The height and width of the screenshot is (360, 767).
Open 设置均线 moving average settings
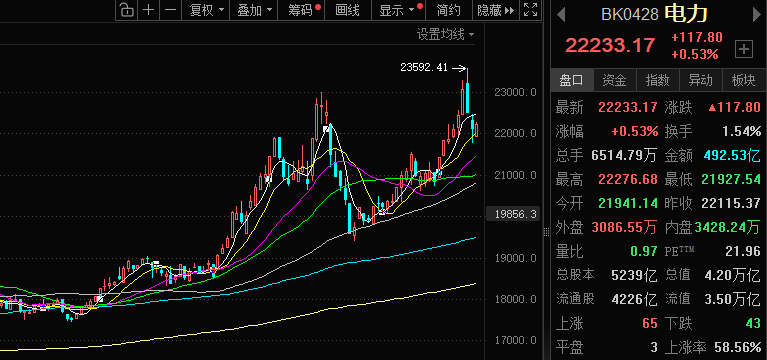[445, 35]
